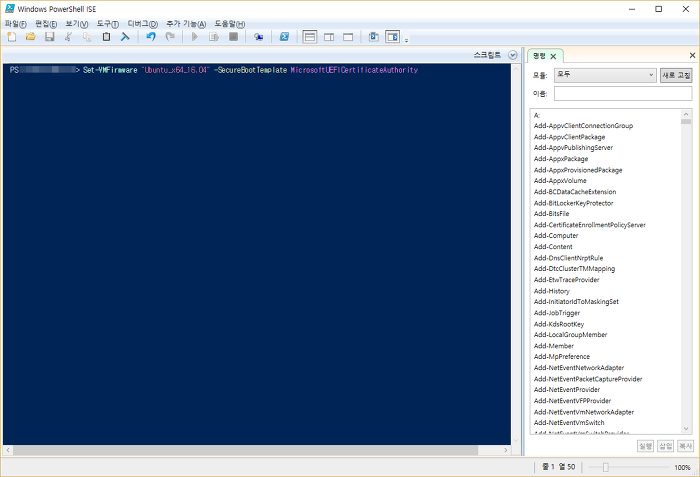700x477 pixels.
Task: Click the 새로 고침 refresh button
Action: [x=676, y=75]
